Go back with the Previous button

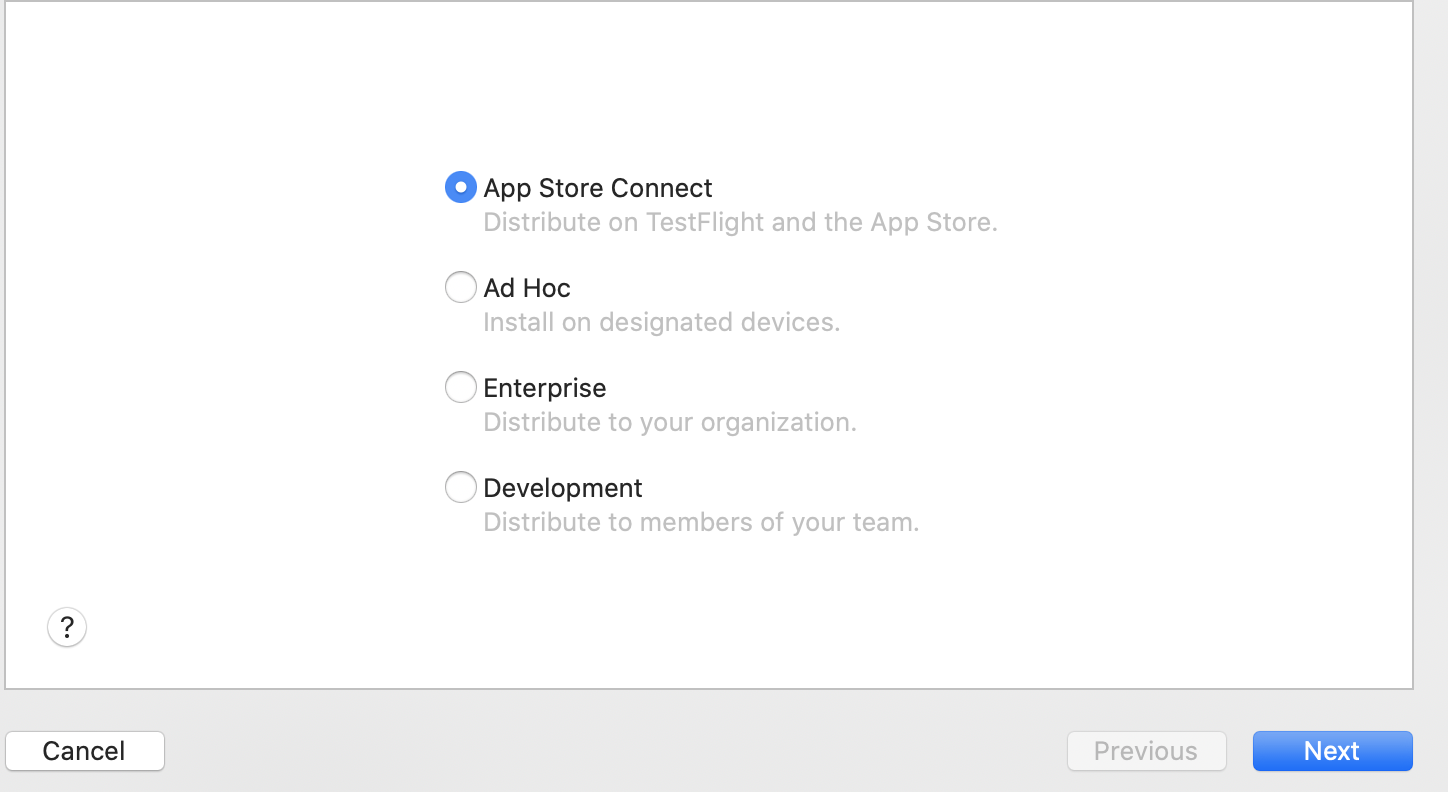[x=1146, y=751]
